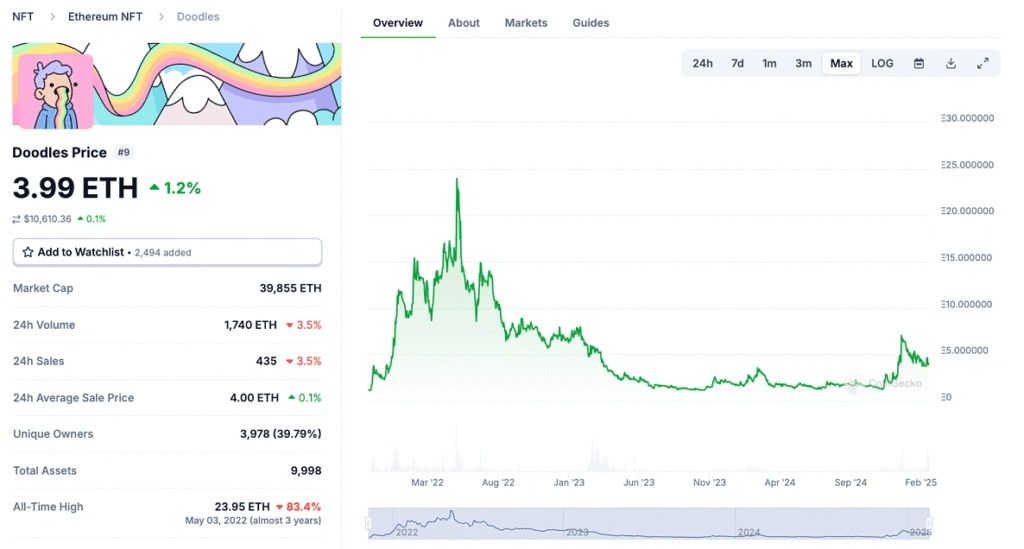The height and width of the screenshot is (549, 1024).
Task: Select the 24h chart range
Action: 702,63
